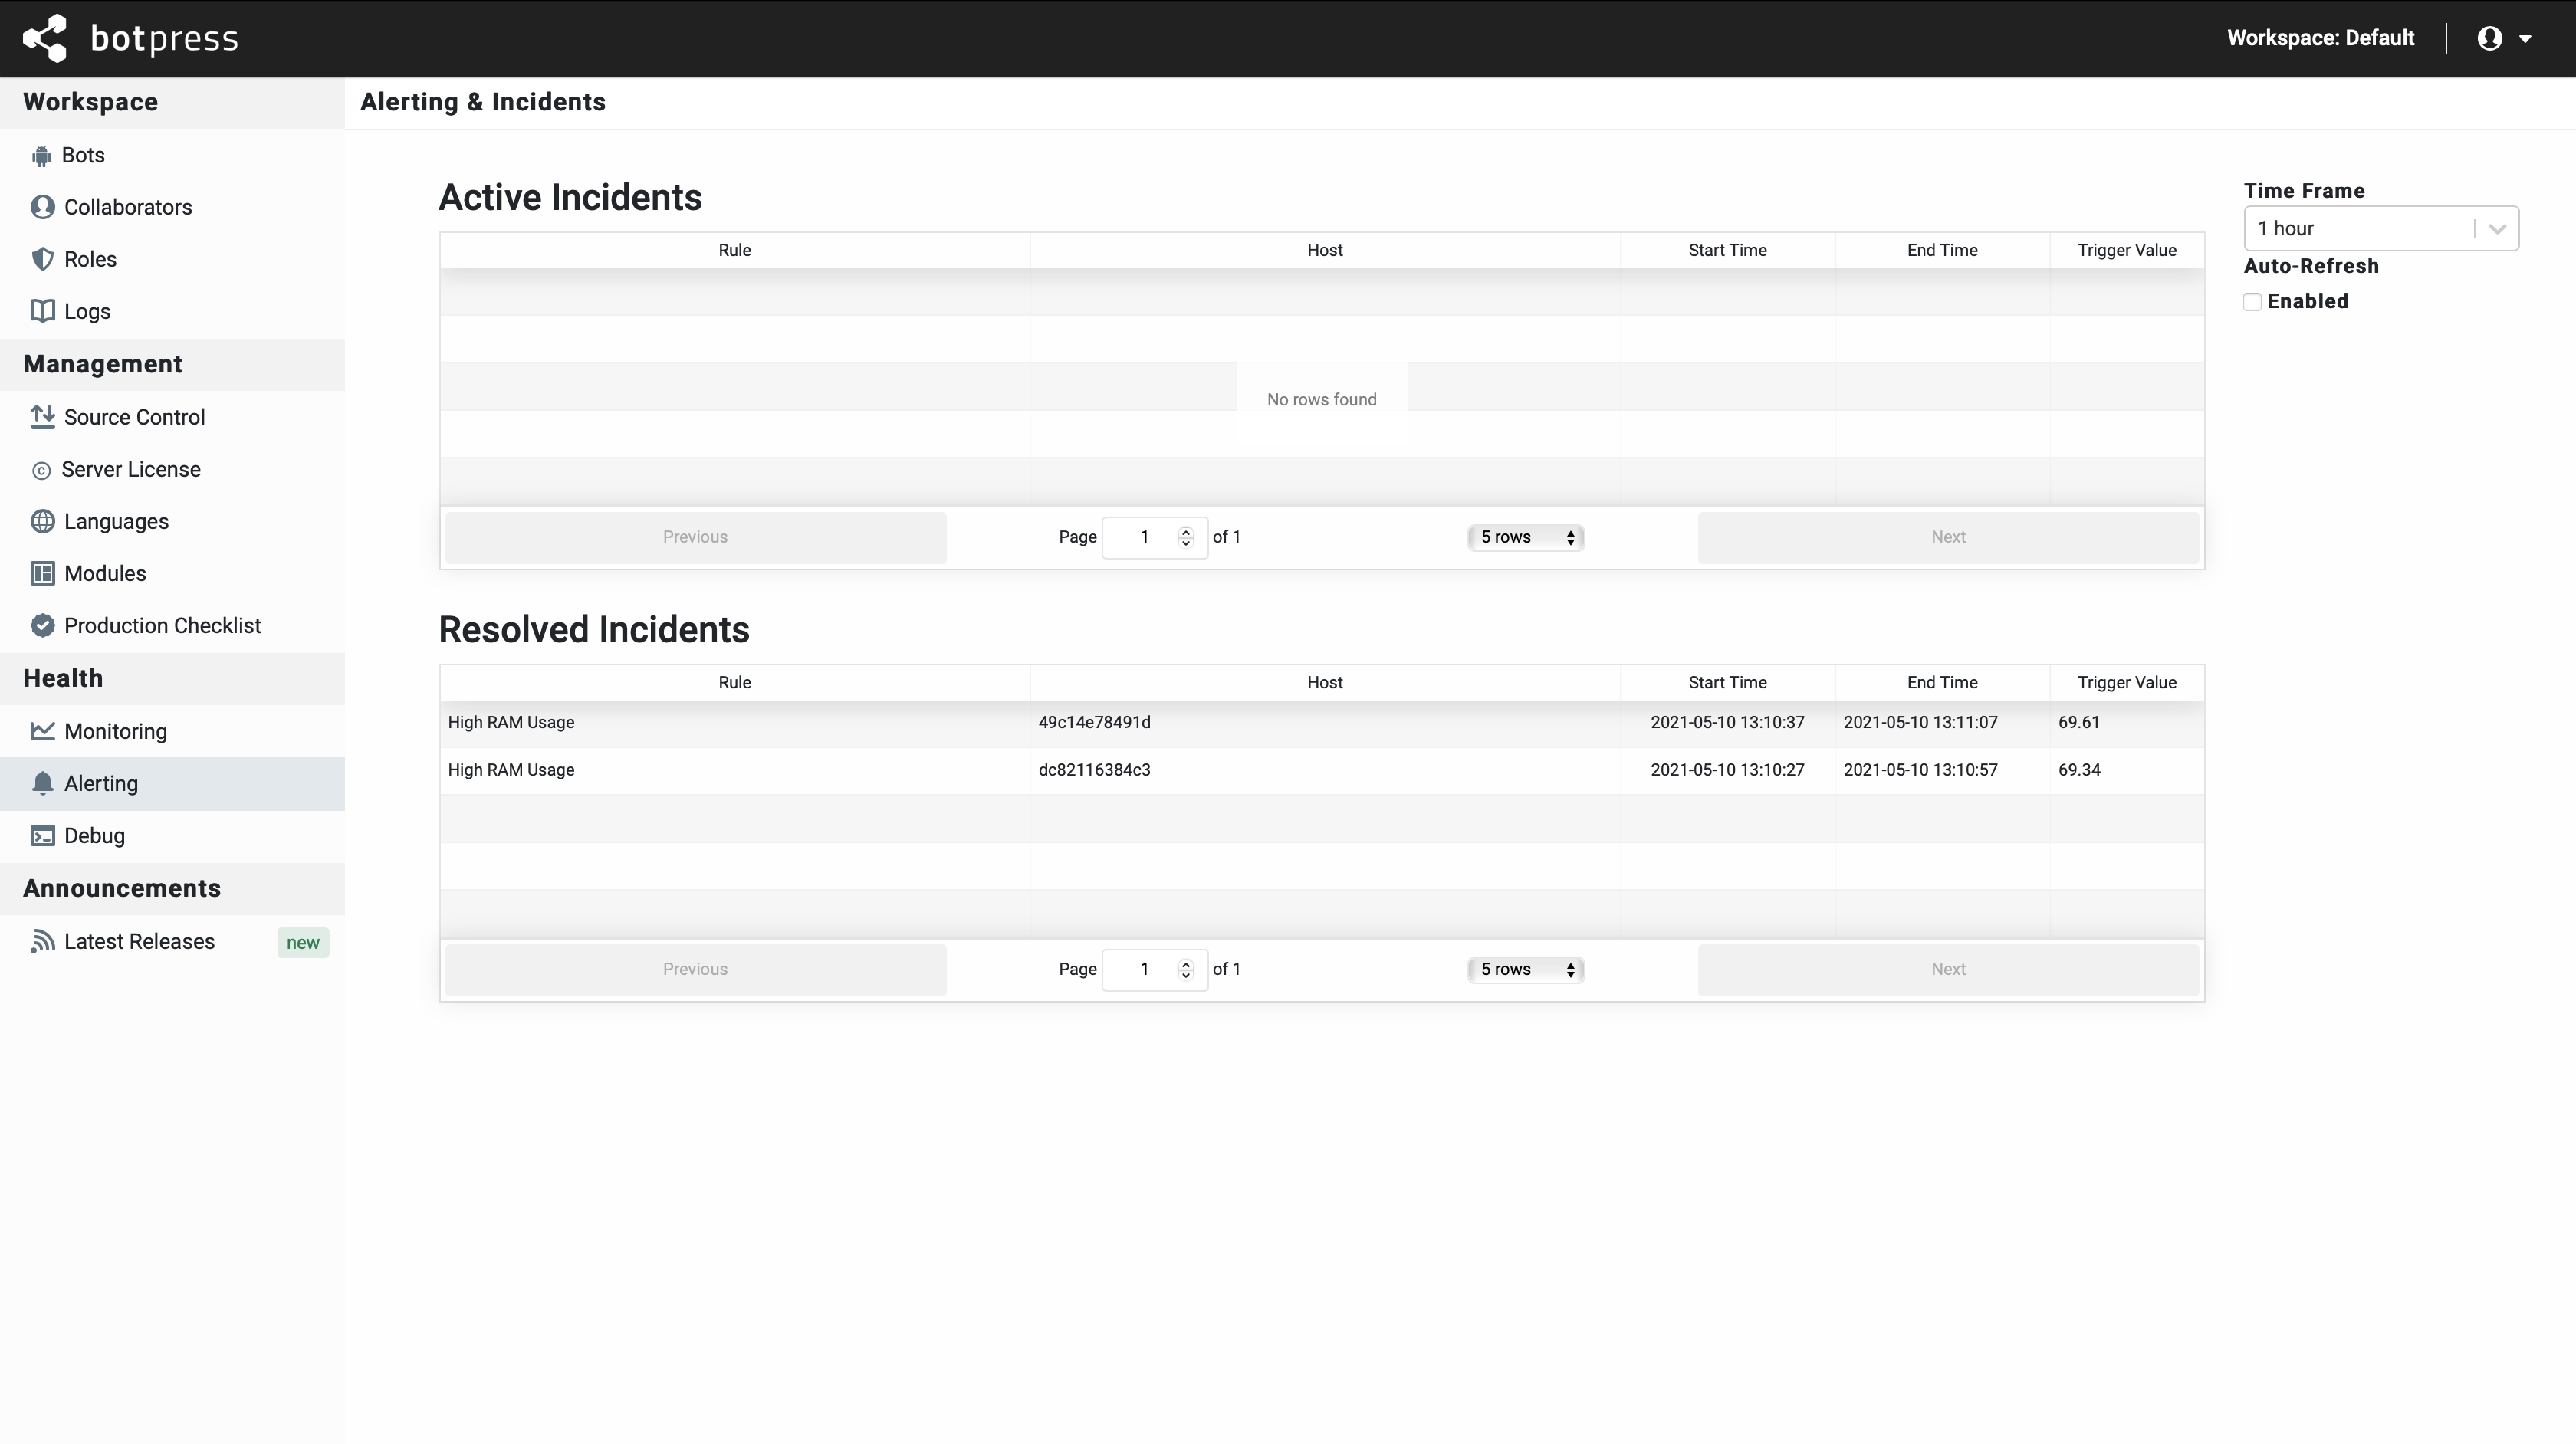Click the Resolved Incidents page number field
This screenshot has height=1444, width=2576.
pos(1145,969)
